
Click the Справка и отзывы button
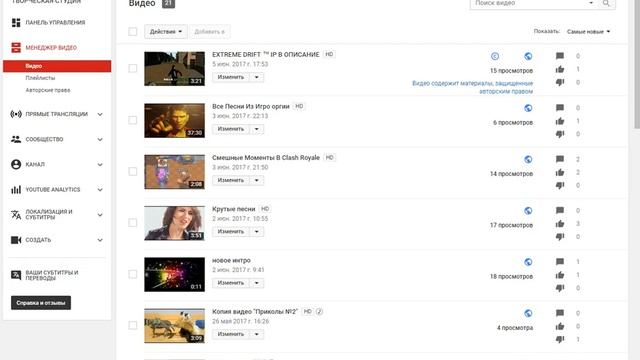[41, 303]
